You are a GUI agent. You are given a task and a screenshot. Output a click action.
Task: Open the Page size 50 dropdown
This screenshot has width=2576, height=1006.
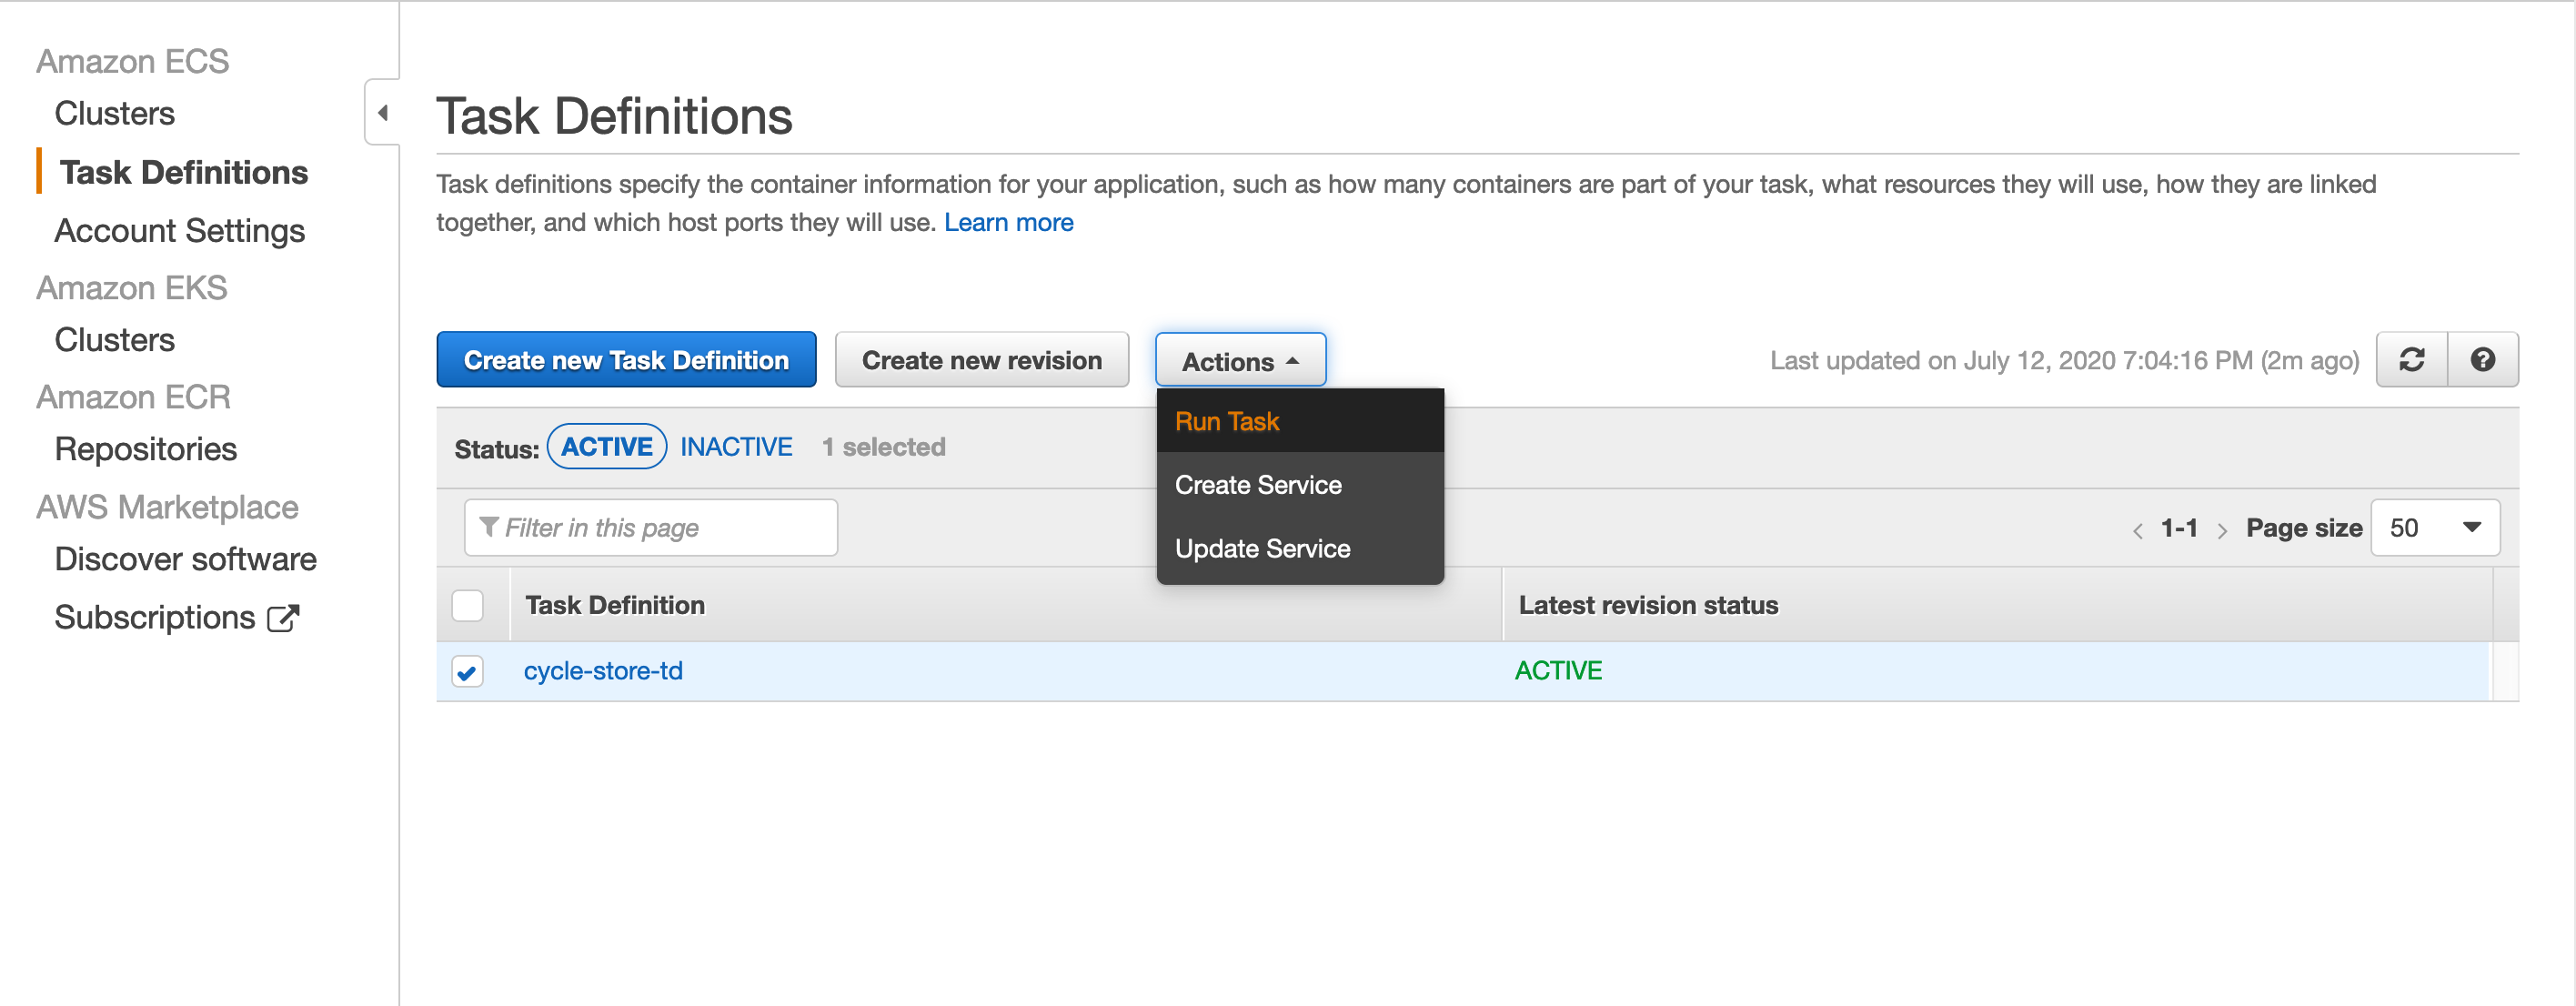click(2434, 528)
